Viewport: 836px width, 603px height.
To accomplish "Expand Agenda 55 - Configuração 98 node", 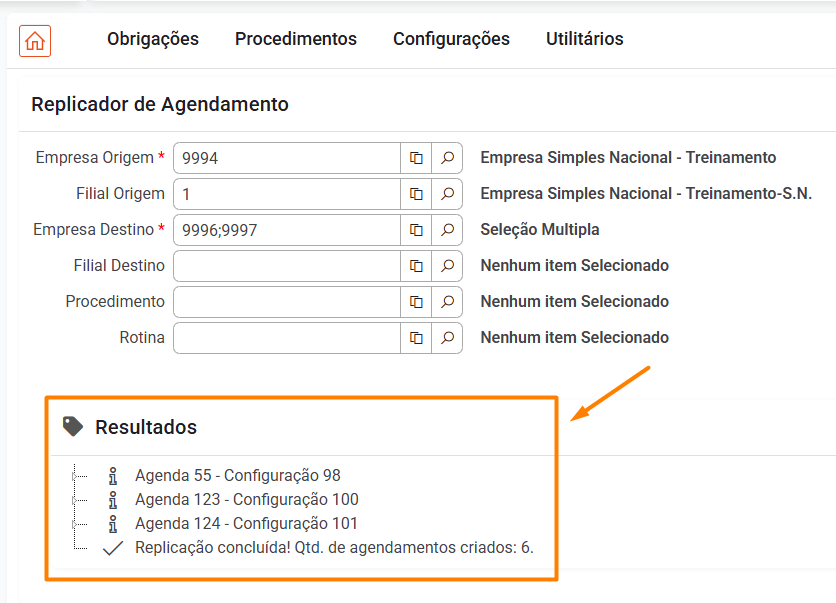I will (x=75, y=476).
